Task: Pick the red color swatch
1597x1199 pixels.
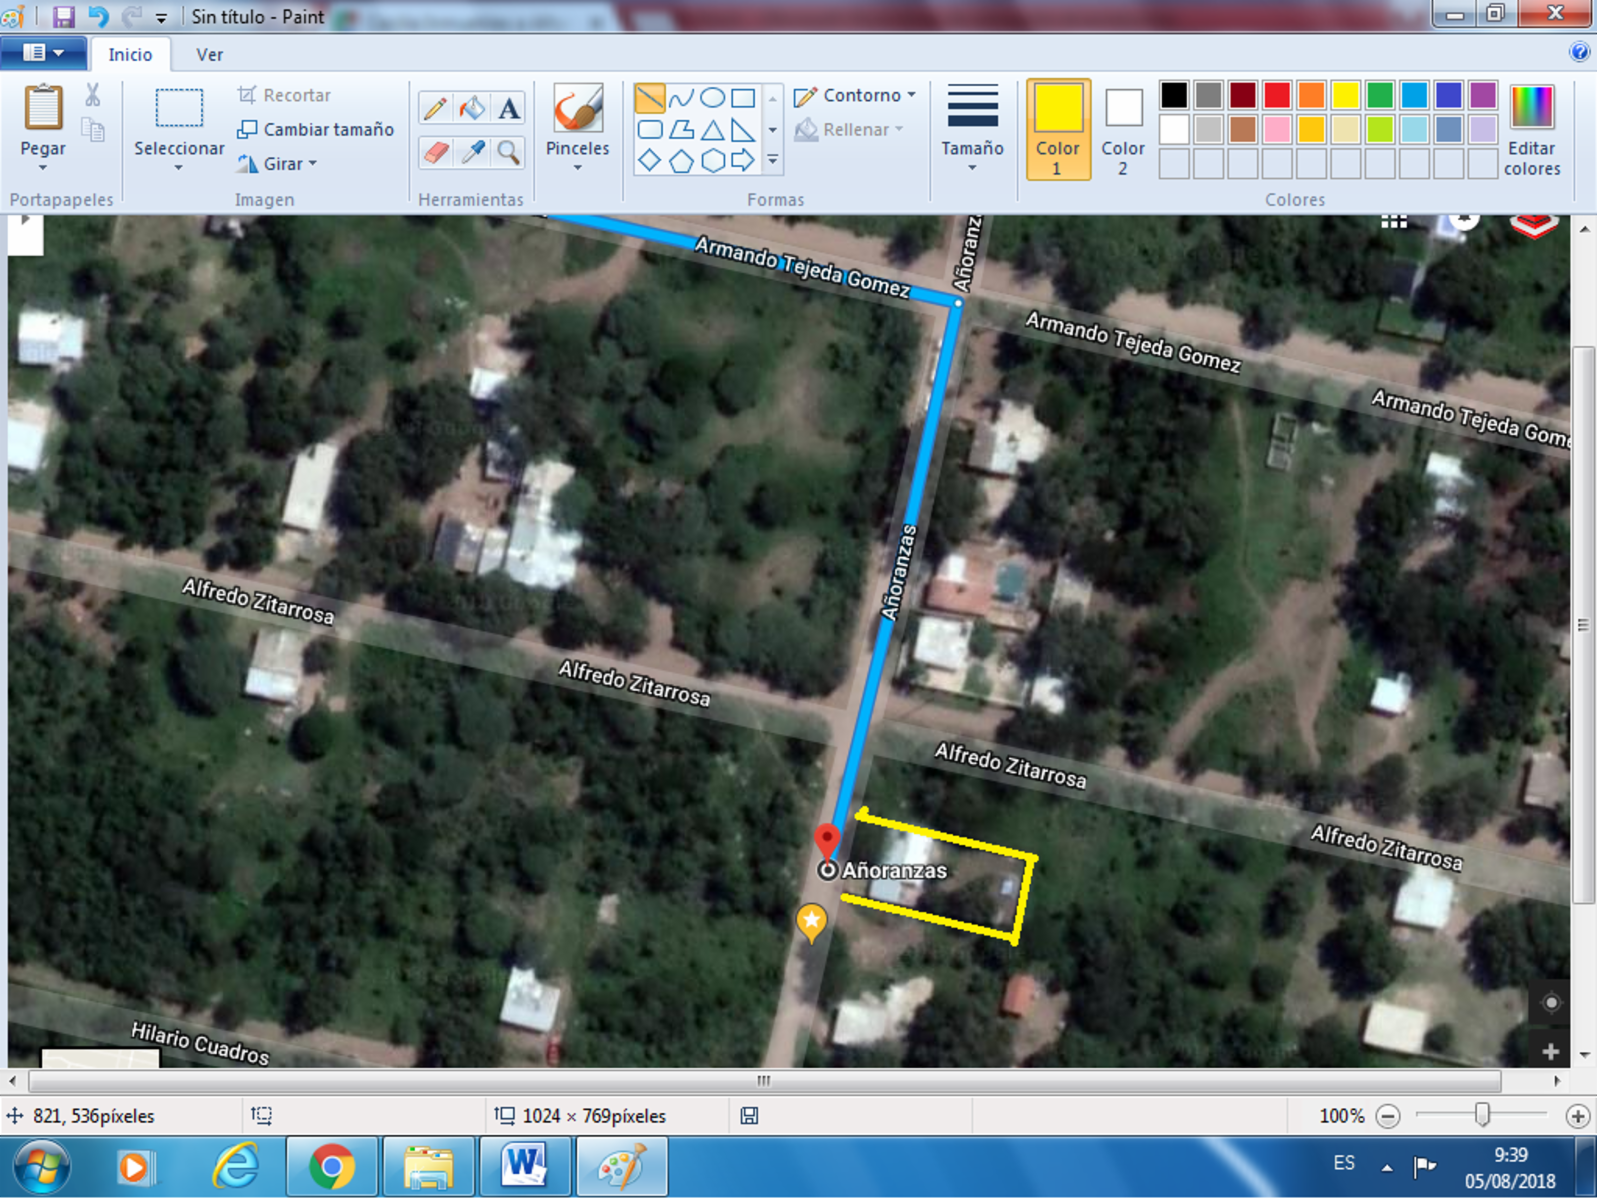Action: 1277,95
